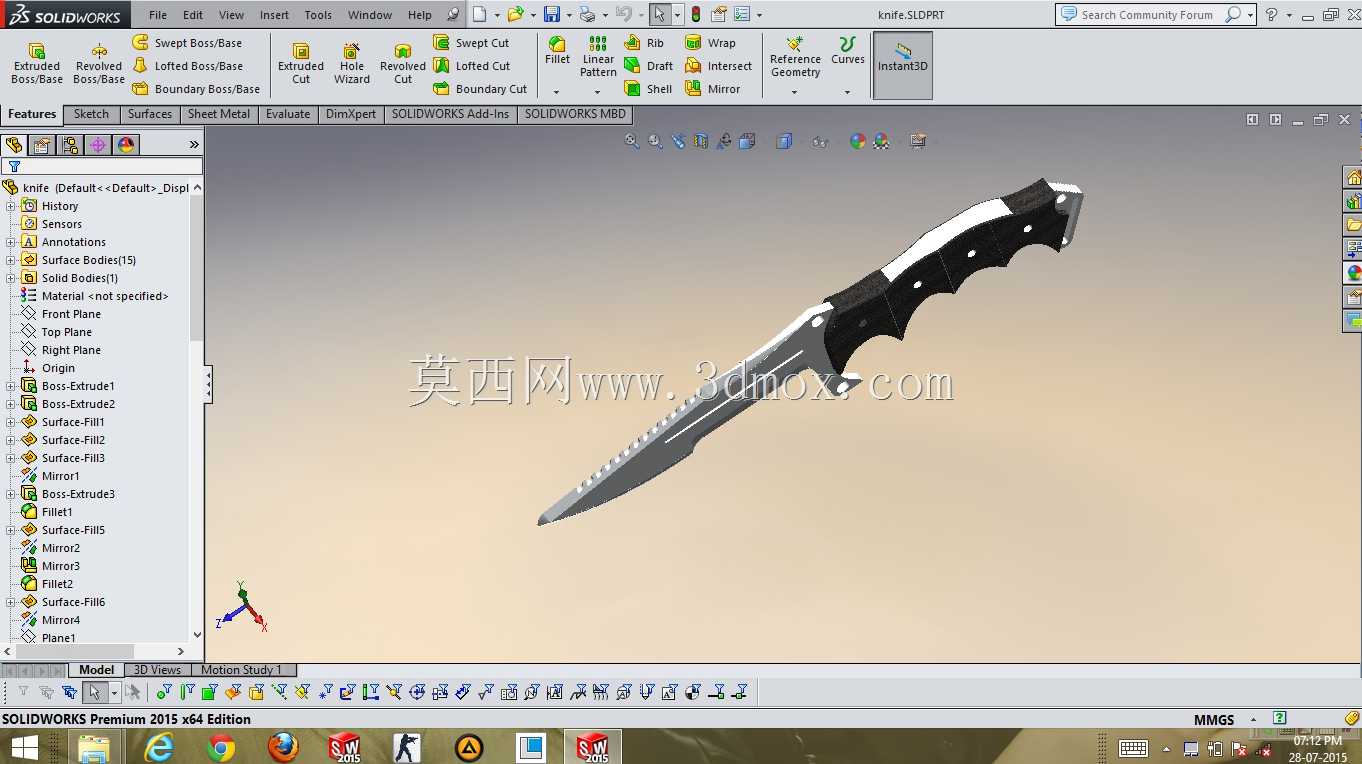This screenshot has width=1362, height=764.
Task: Switch to the 3D Views tab
Action: [x=158, y=670]
